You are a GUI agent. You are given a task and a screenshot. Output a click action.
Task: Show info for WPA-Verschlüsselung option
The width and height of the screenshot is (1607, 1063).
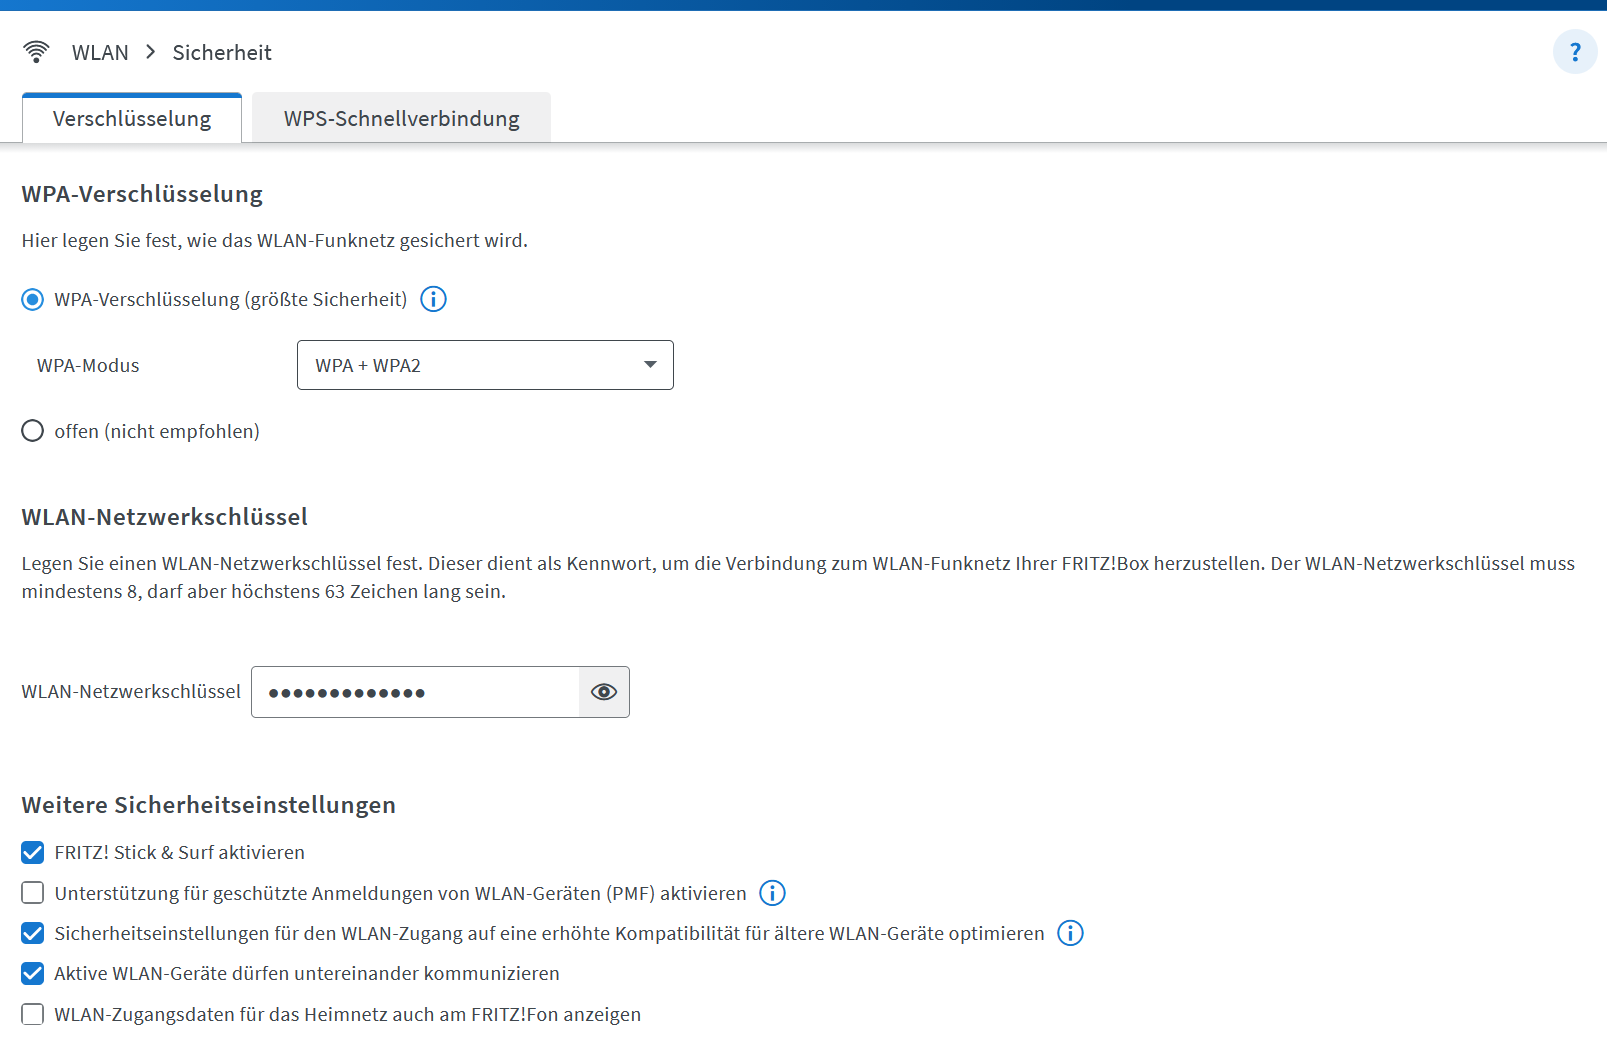click(433, 299)
